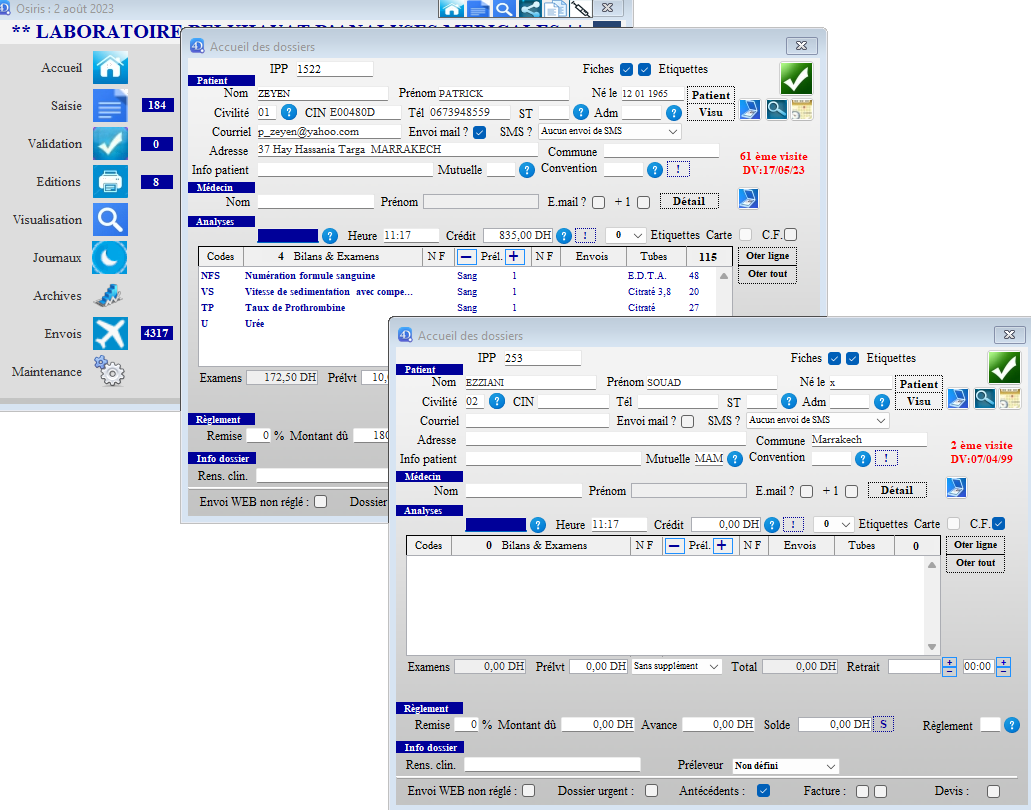Viewport: 1031px width, 810px height.
Task: Increase the Retrait value with plus stepper
Action: coord(949,662)
